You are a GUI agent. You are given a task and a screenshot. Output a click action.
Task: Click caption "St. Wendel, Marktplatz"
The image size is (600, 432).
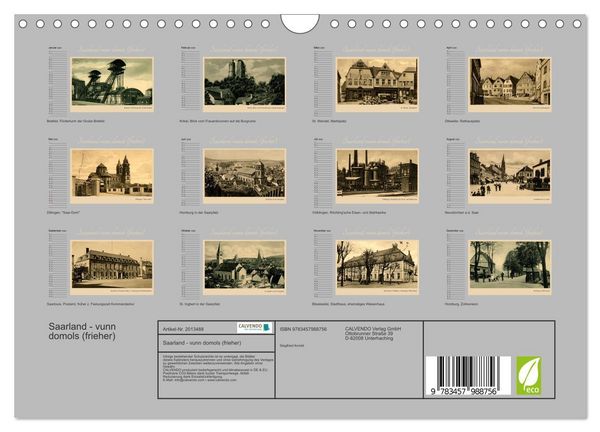329,121
